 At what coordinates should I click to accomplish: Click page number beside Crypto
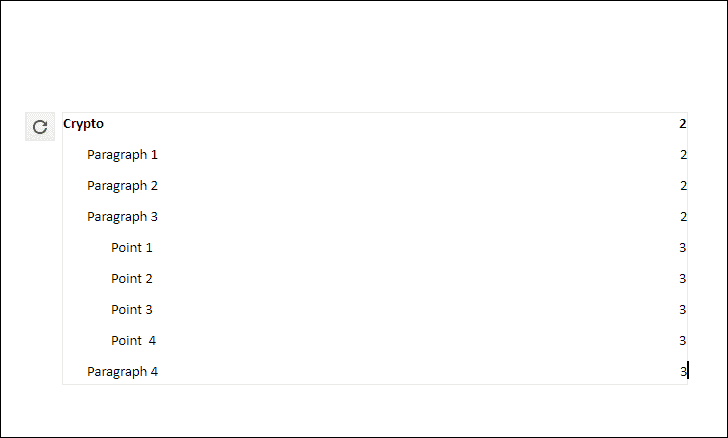(682, 124)
